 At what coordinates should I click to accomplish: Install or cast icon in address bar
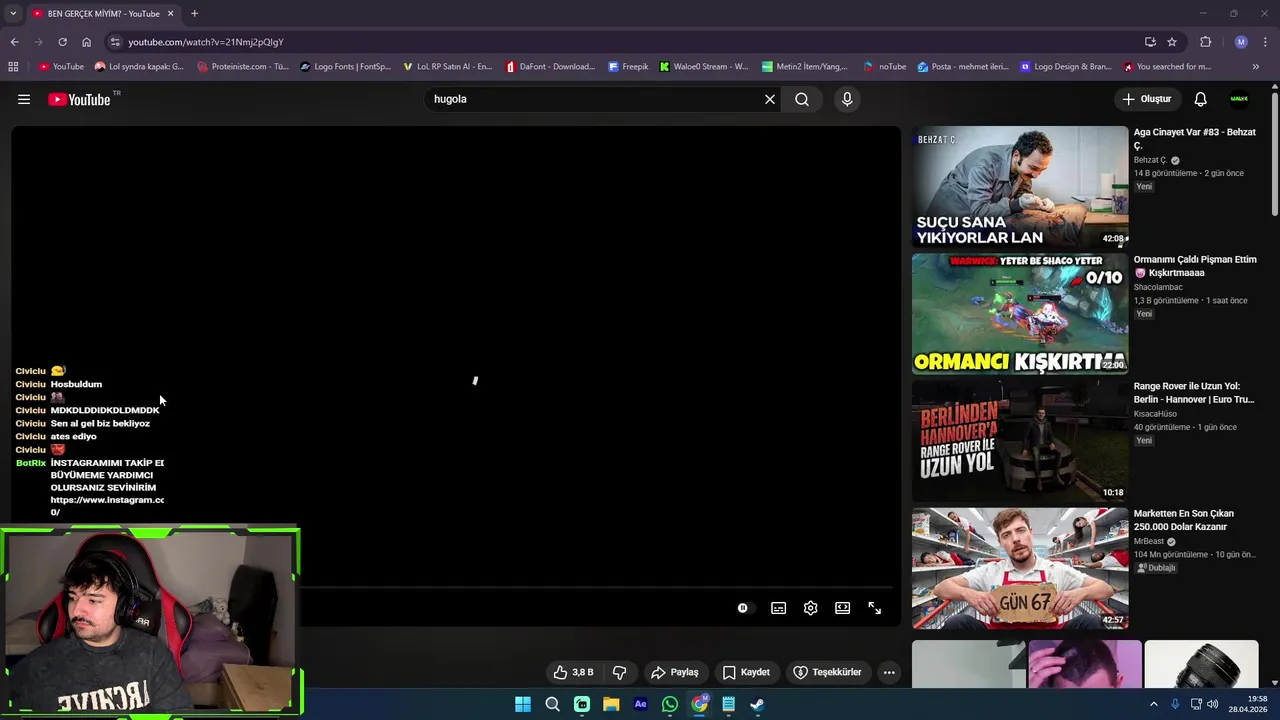[1150, 42]
